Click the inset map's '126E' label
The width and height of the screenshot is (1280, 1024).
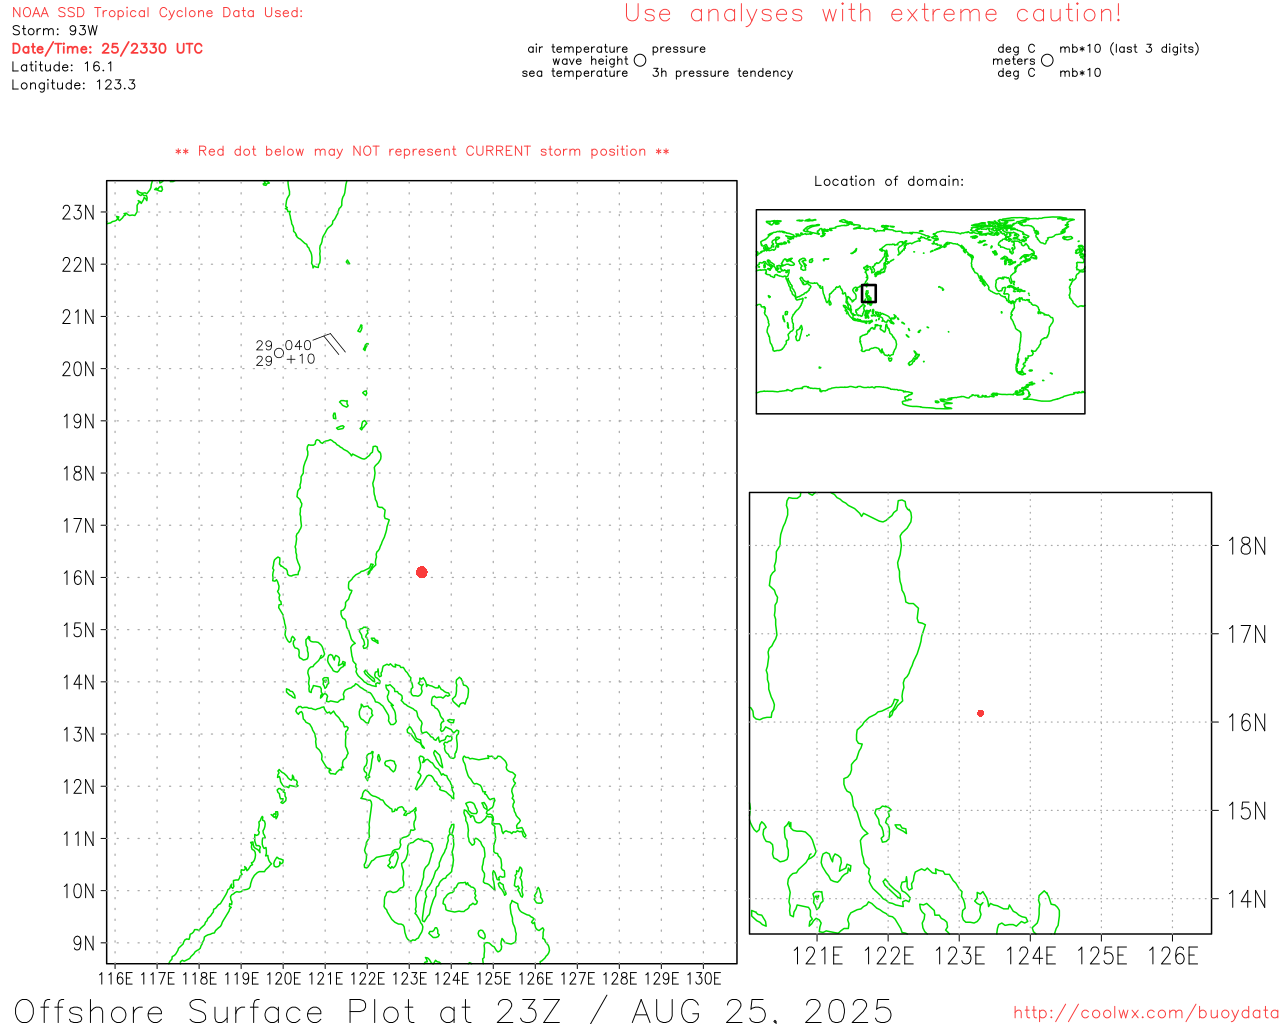(1173, 956)
